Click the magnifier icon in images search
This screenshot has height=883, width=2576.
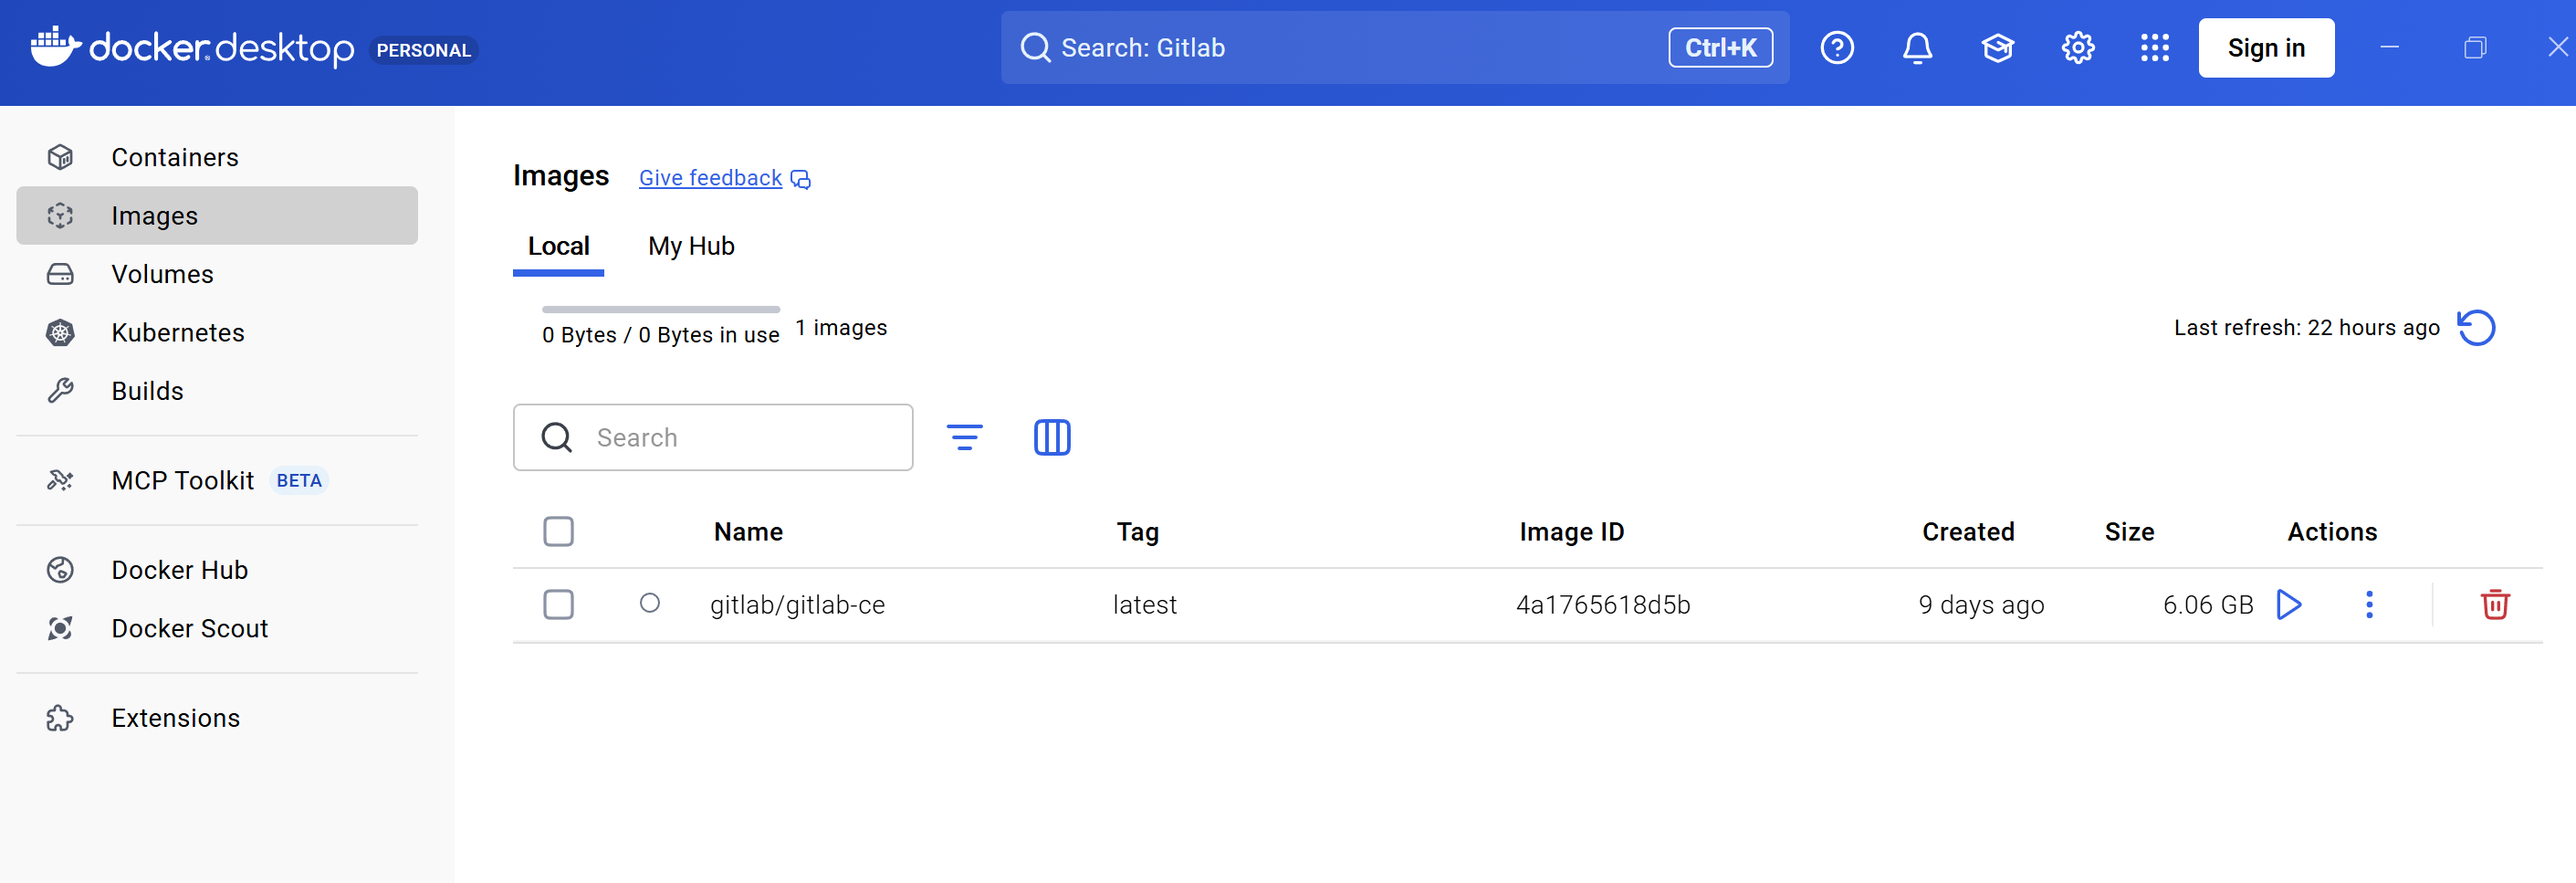[x=556, y=437]
